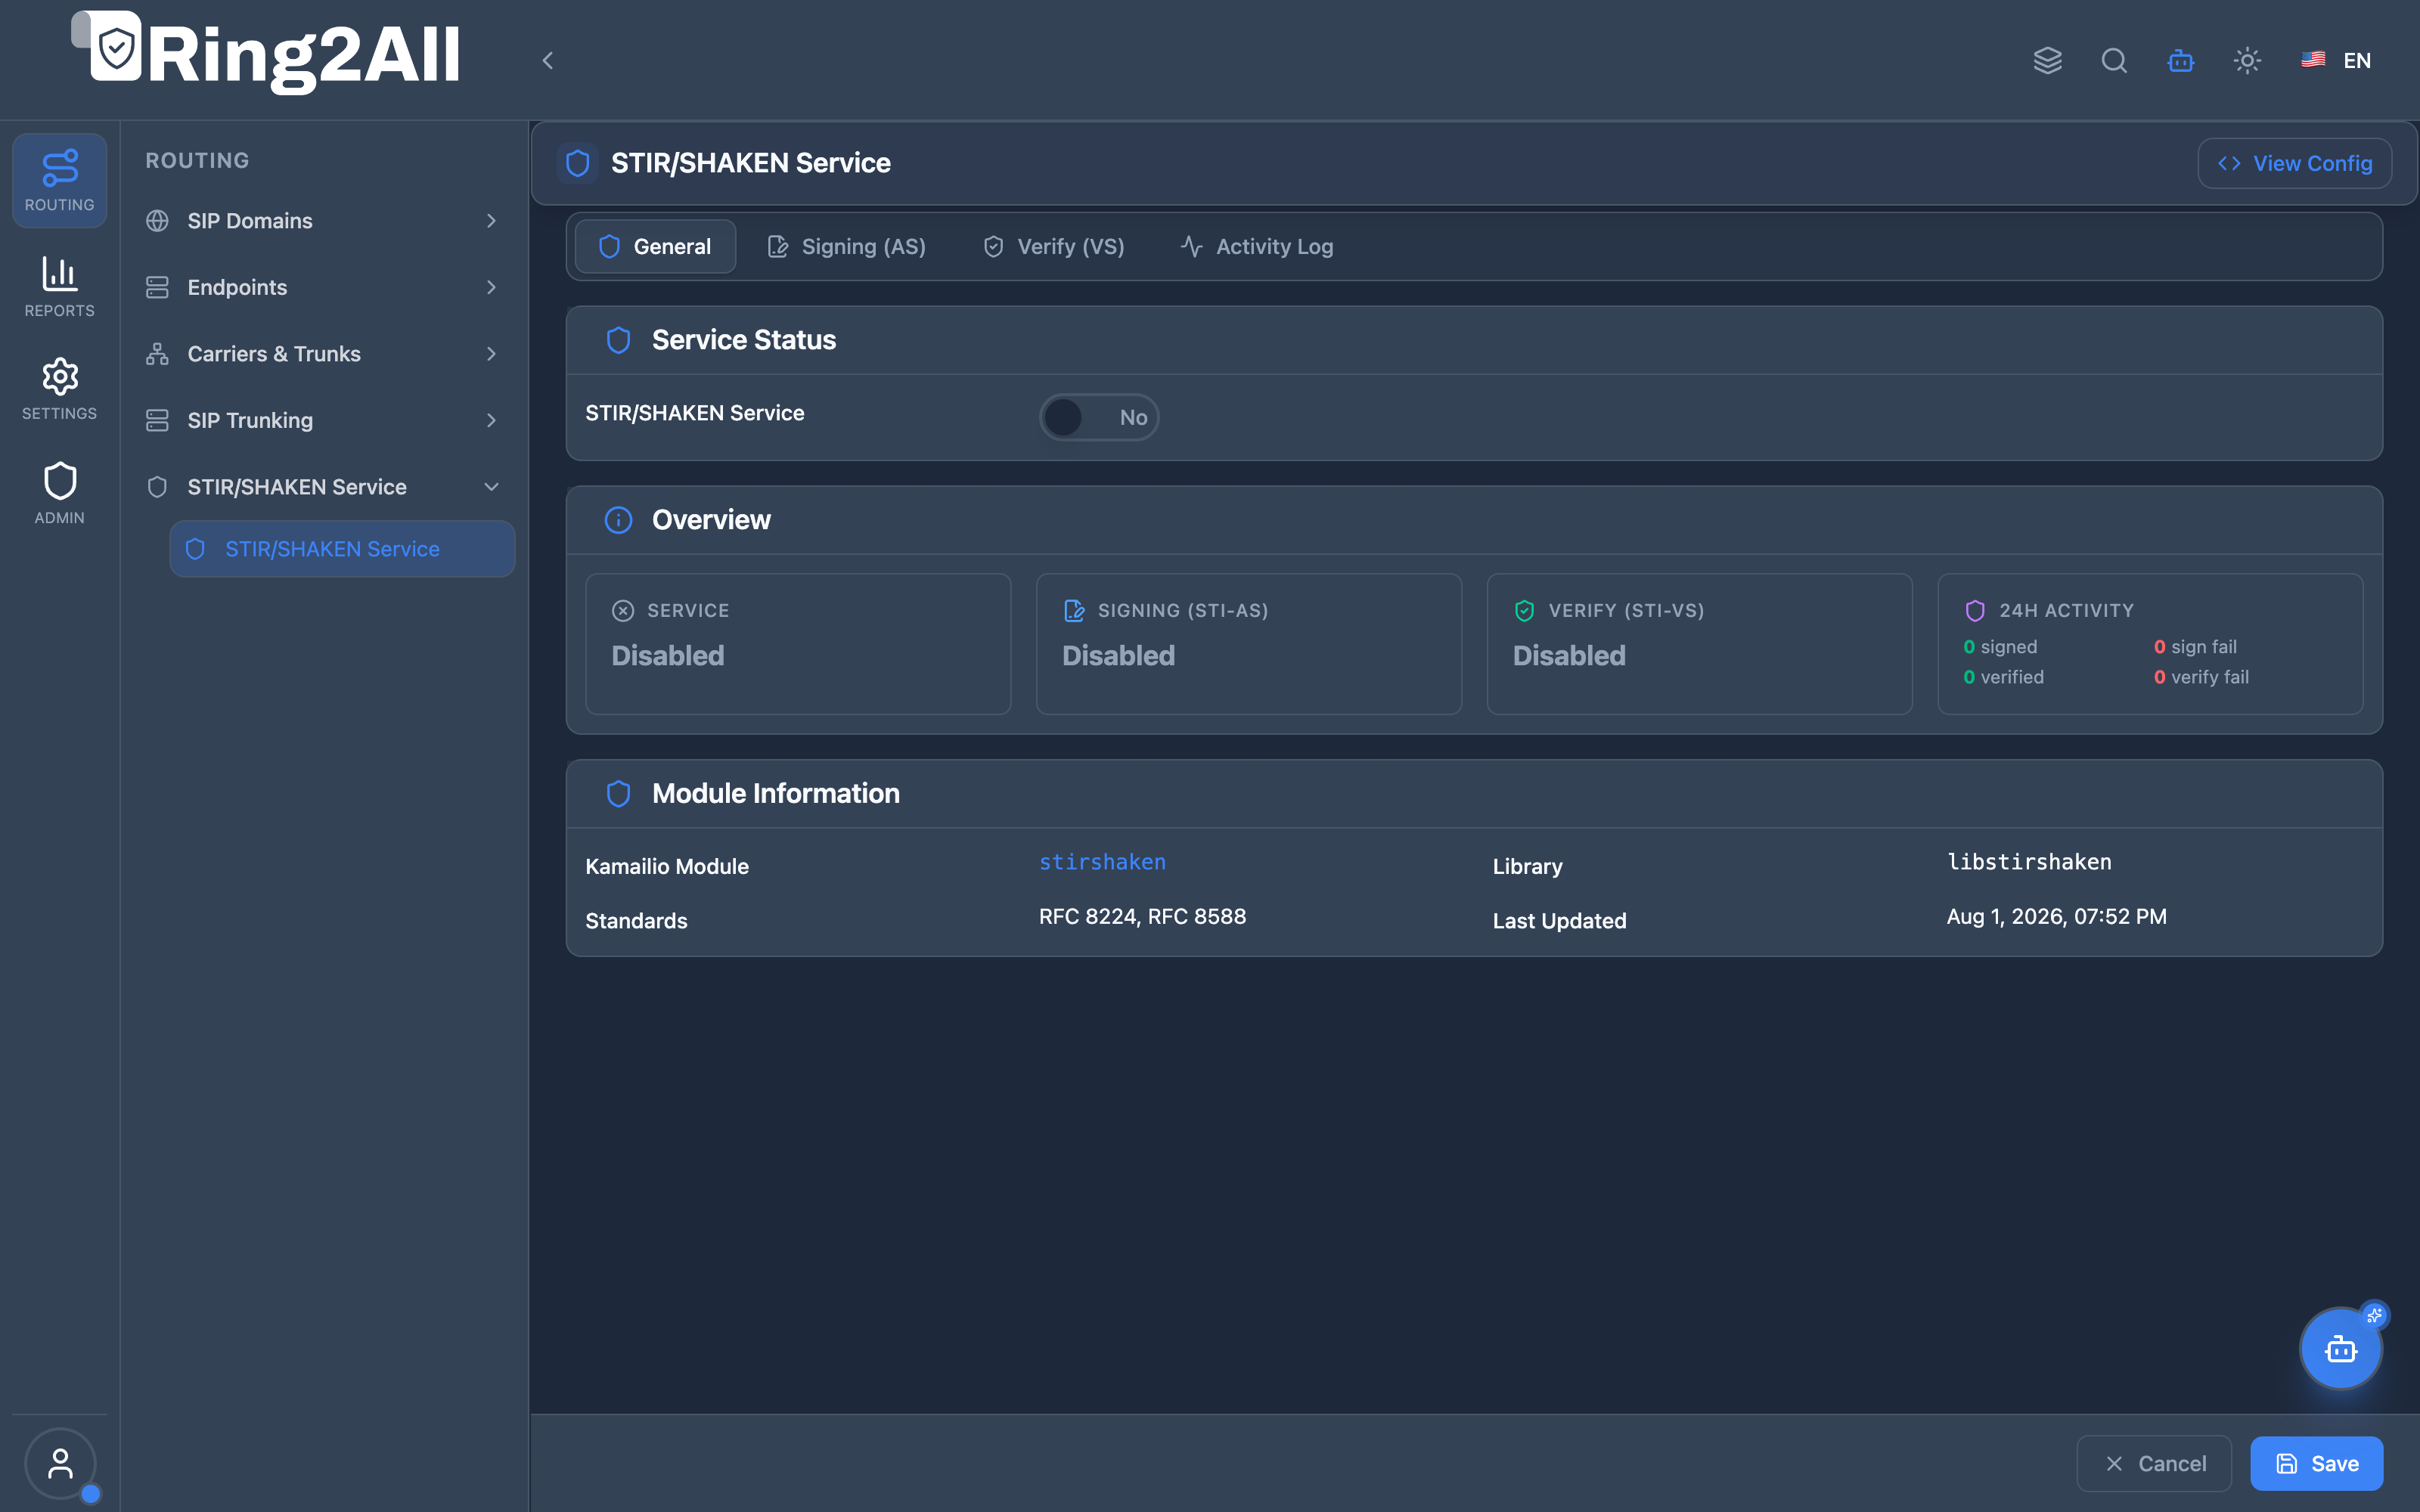Expand the SIP Trunking menu
Screen dimensions: 2420x1512
323,420
